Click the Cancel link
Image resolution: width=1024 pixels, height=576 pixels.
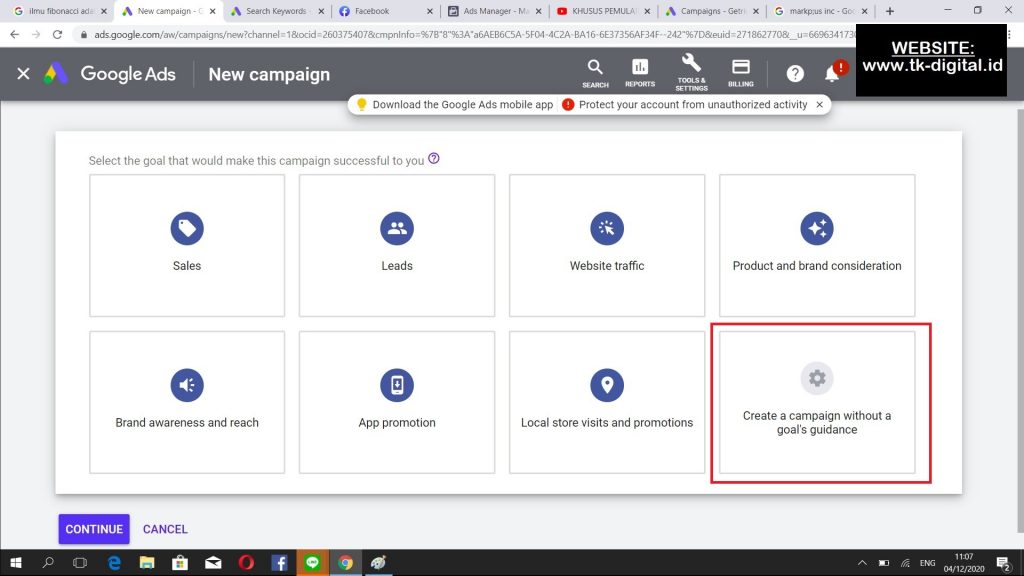[165, 529]
